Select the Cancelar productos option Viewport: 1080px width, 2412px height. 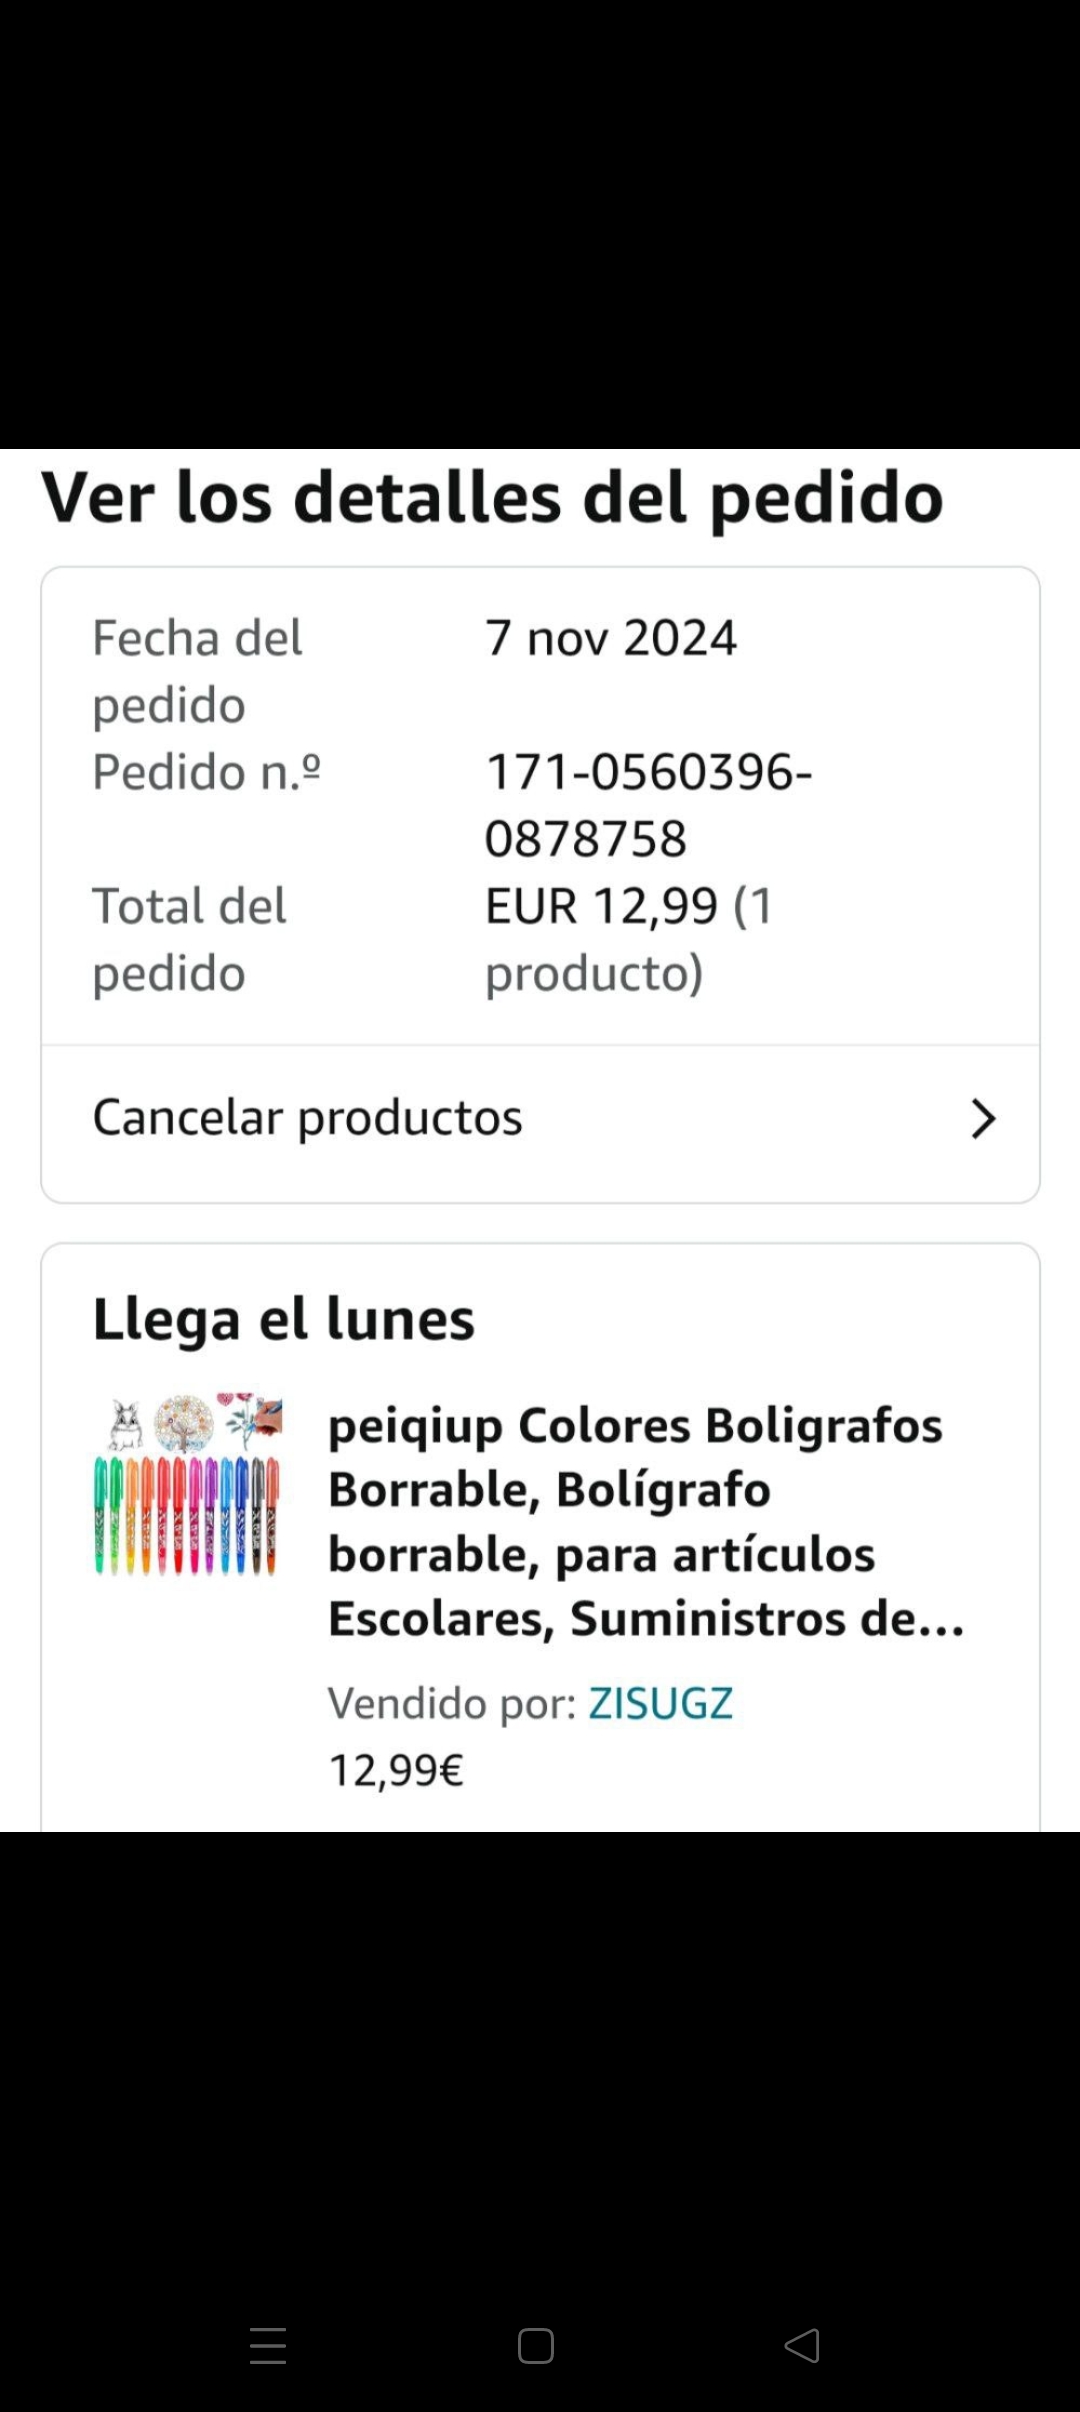coord(308,1117)
